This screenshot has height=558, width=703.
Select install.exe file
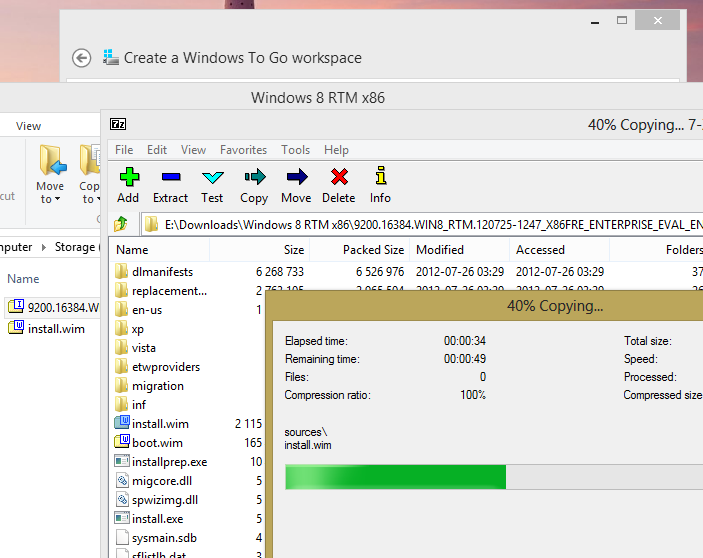pos(157,519)
